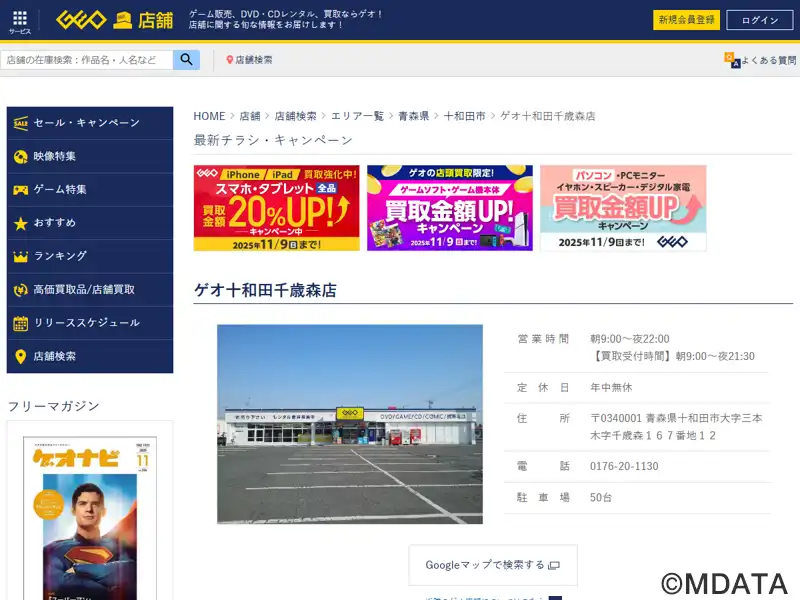Select おすすめ in the sidebar menu
Image resolution: width=800 pixels, height=600 pixels.
point(55,223)
